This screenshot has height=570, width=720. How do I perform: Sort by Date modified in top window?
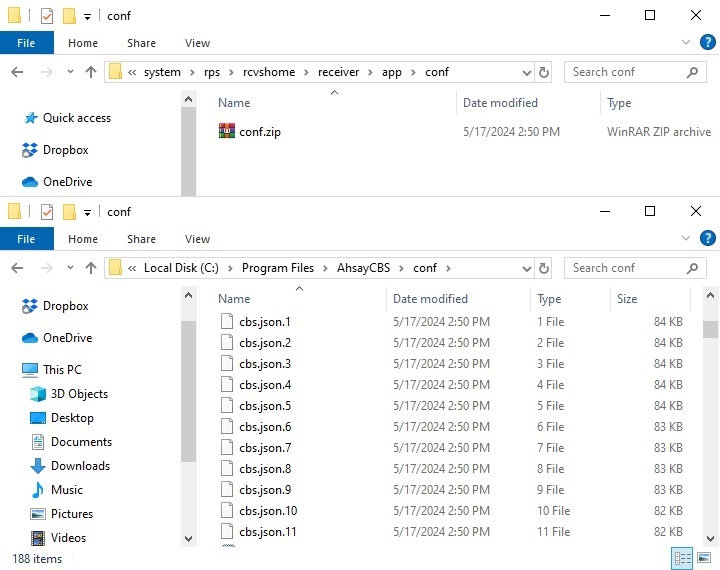(500, 103)
